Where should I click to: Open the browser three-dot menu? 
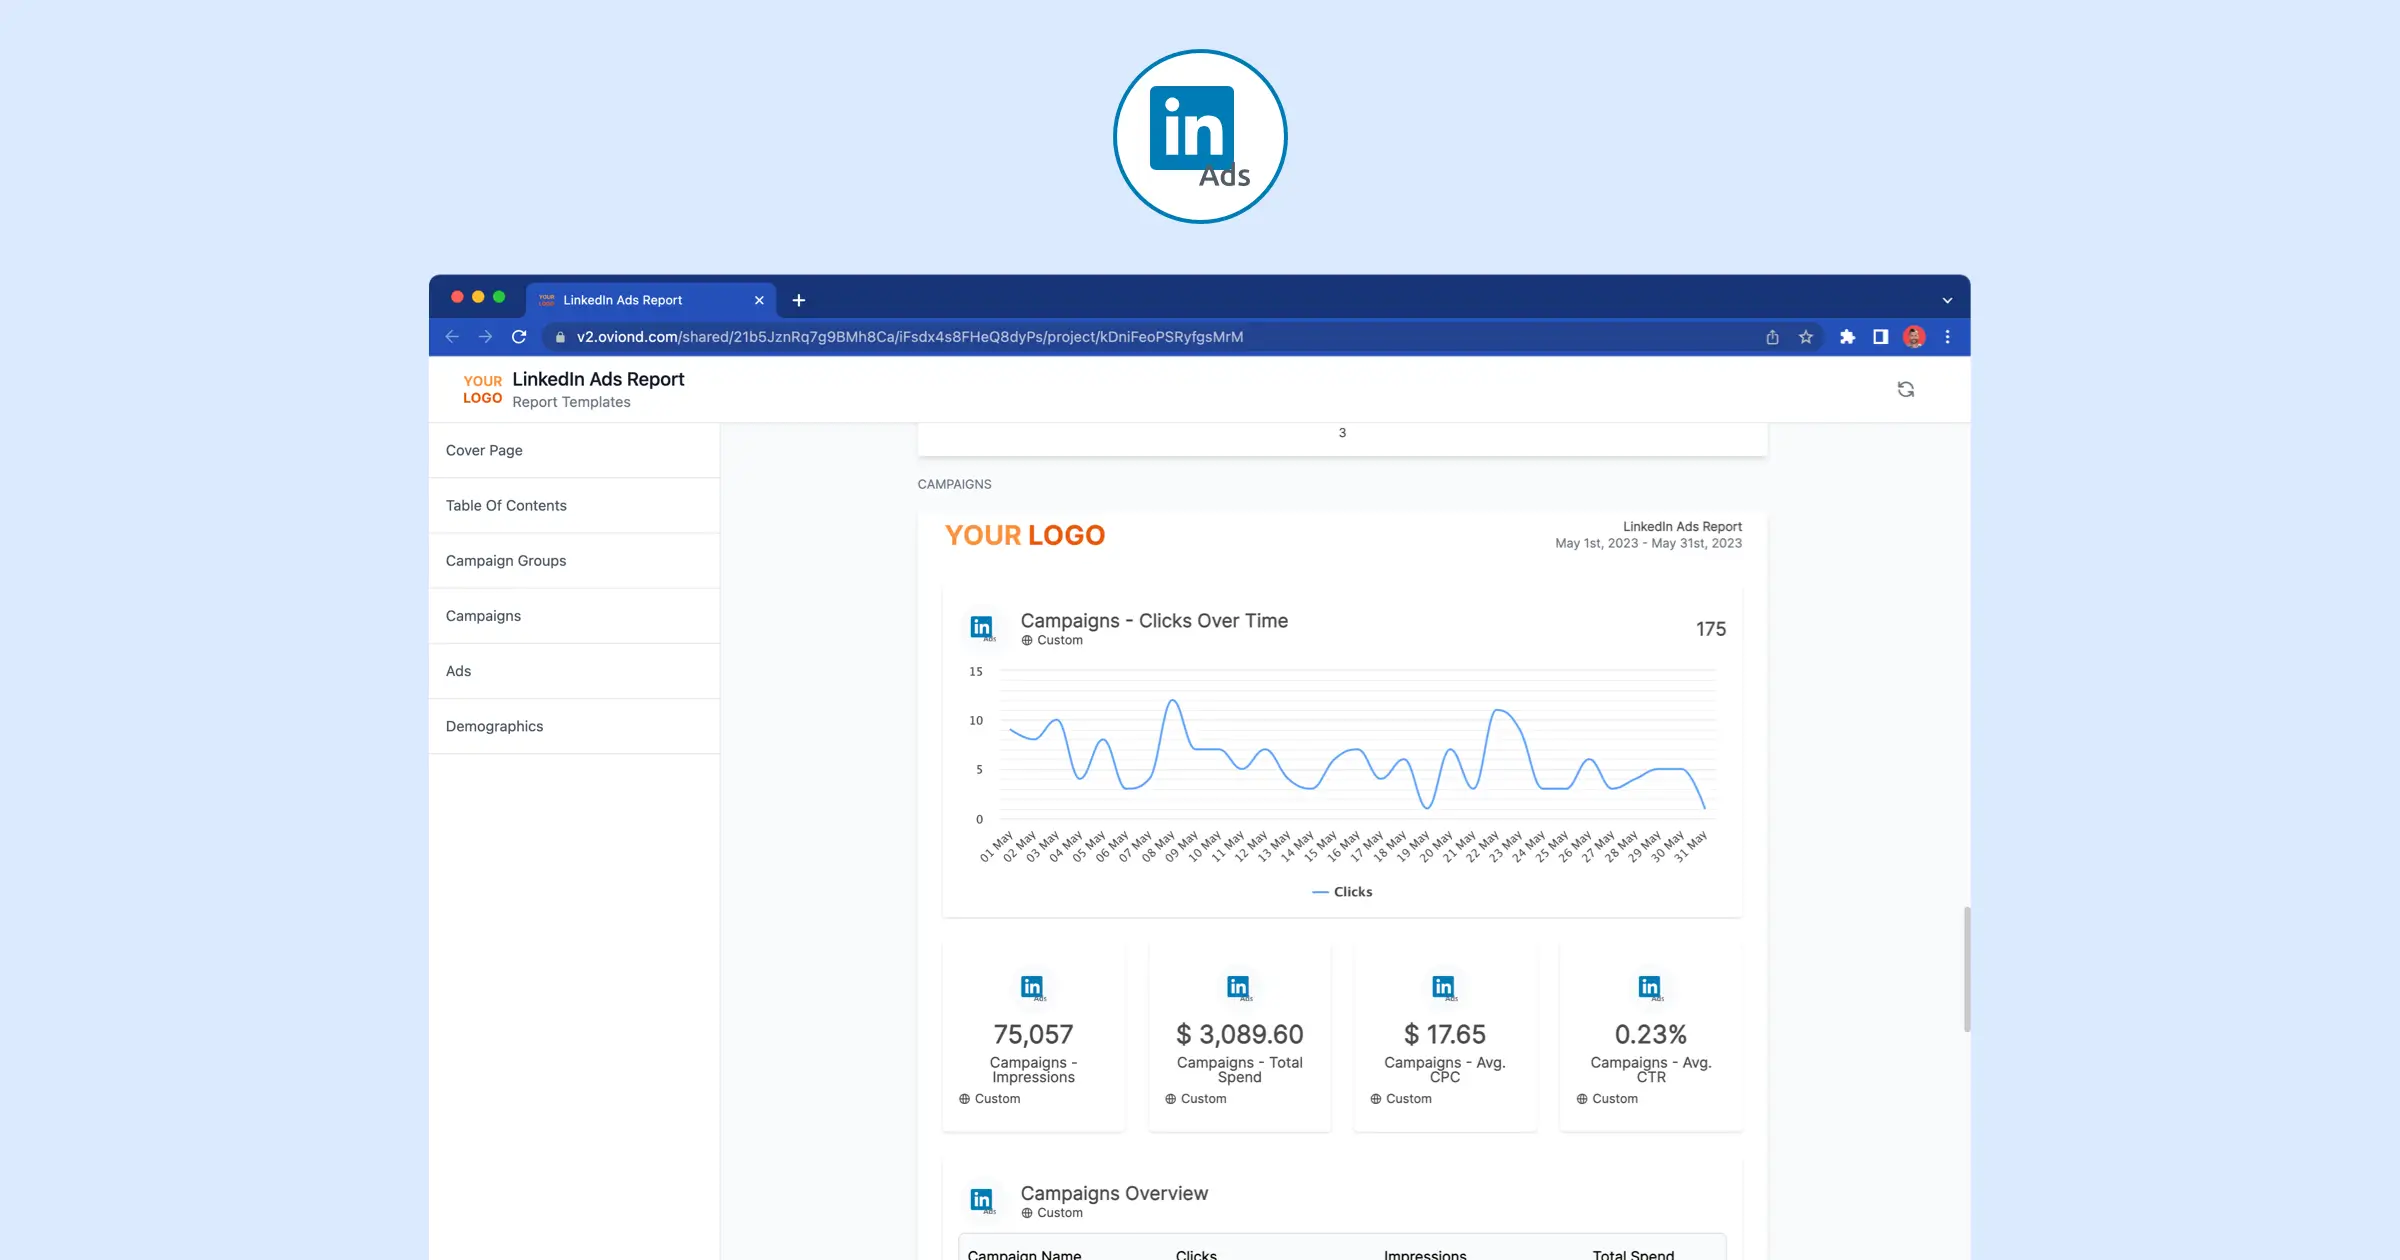[x=1947, y=337]
